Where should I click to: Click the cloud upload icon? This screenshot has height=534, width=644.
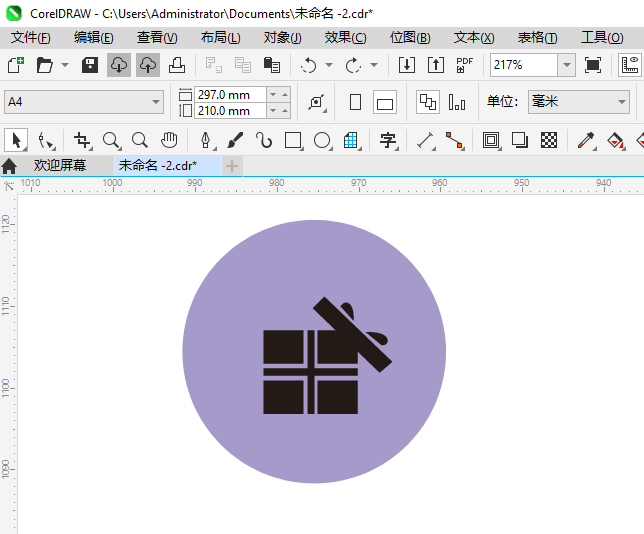coord(148,65)
